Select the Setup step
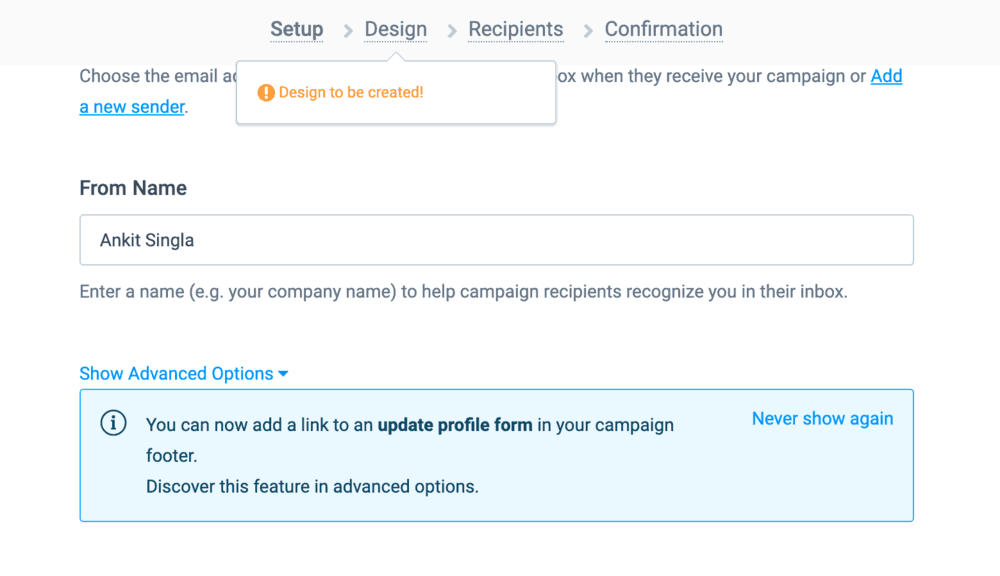Image resolution: width=1000 pixels, height=576 pixels. [296, 29]
